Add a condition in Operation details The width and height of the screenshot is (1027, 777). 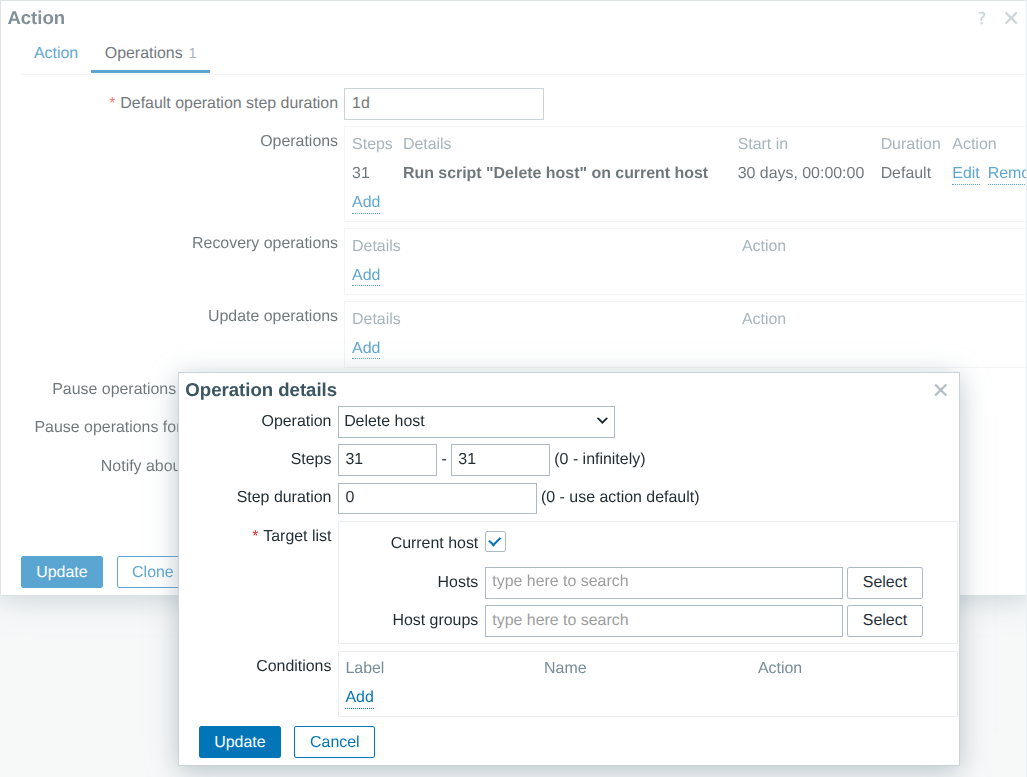tap(359, 696)
